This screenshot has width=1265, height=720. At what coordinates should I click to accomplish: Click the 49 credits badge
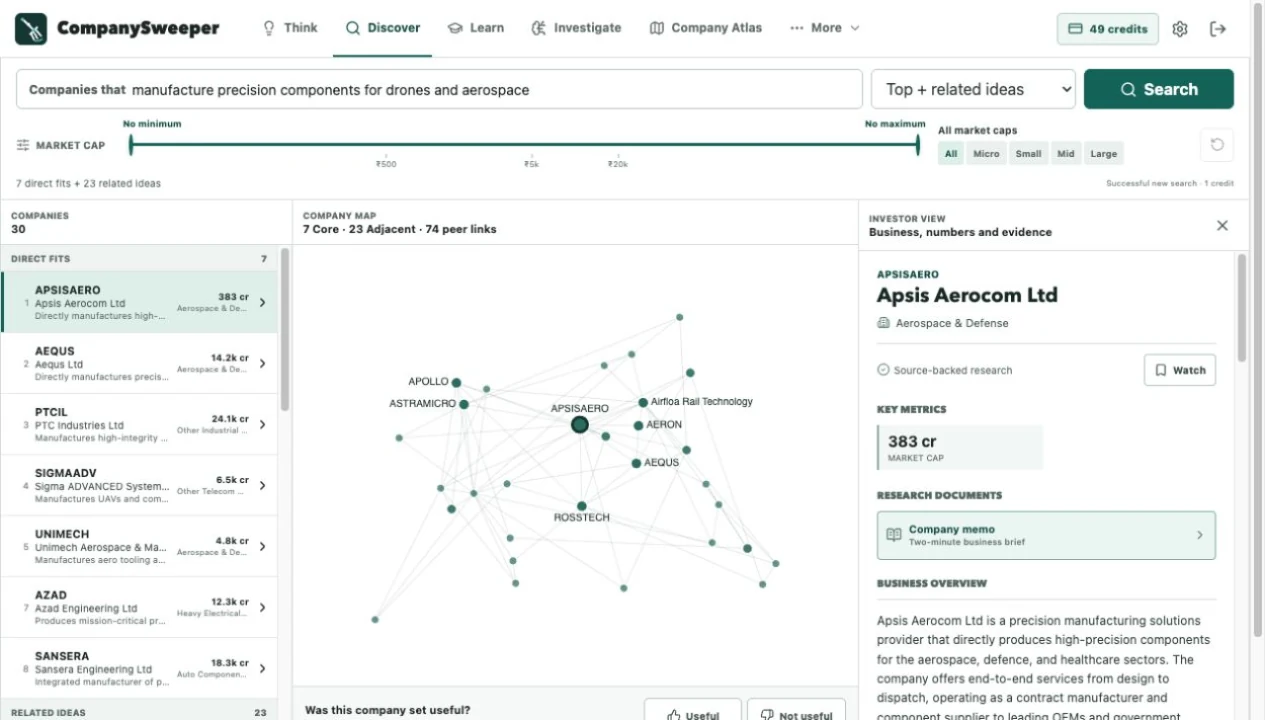click(1108, 29)
